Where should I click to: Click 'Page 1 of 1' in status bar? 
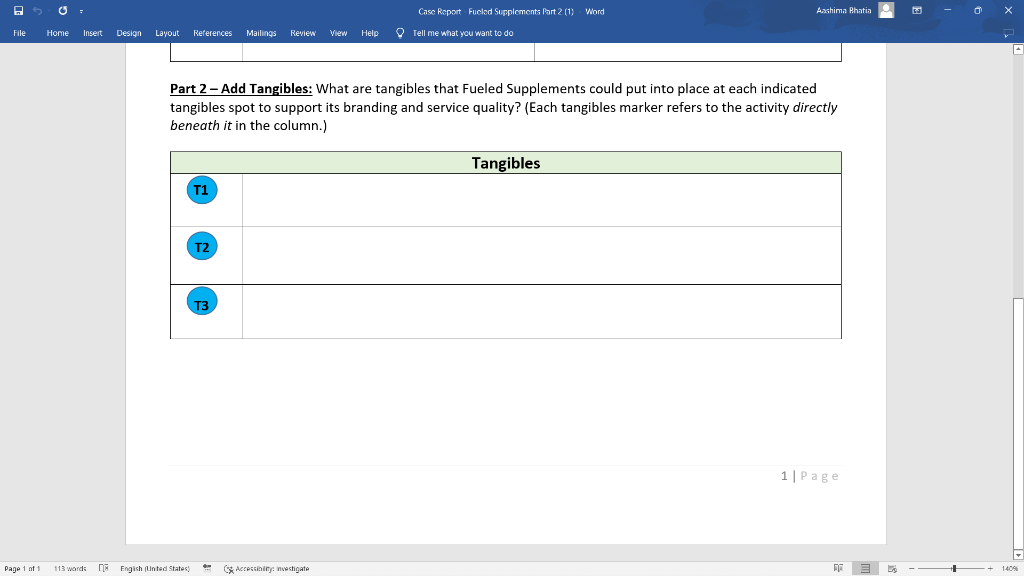tap(22, 569)
